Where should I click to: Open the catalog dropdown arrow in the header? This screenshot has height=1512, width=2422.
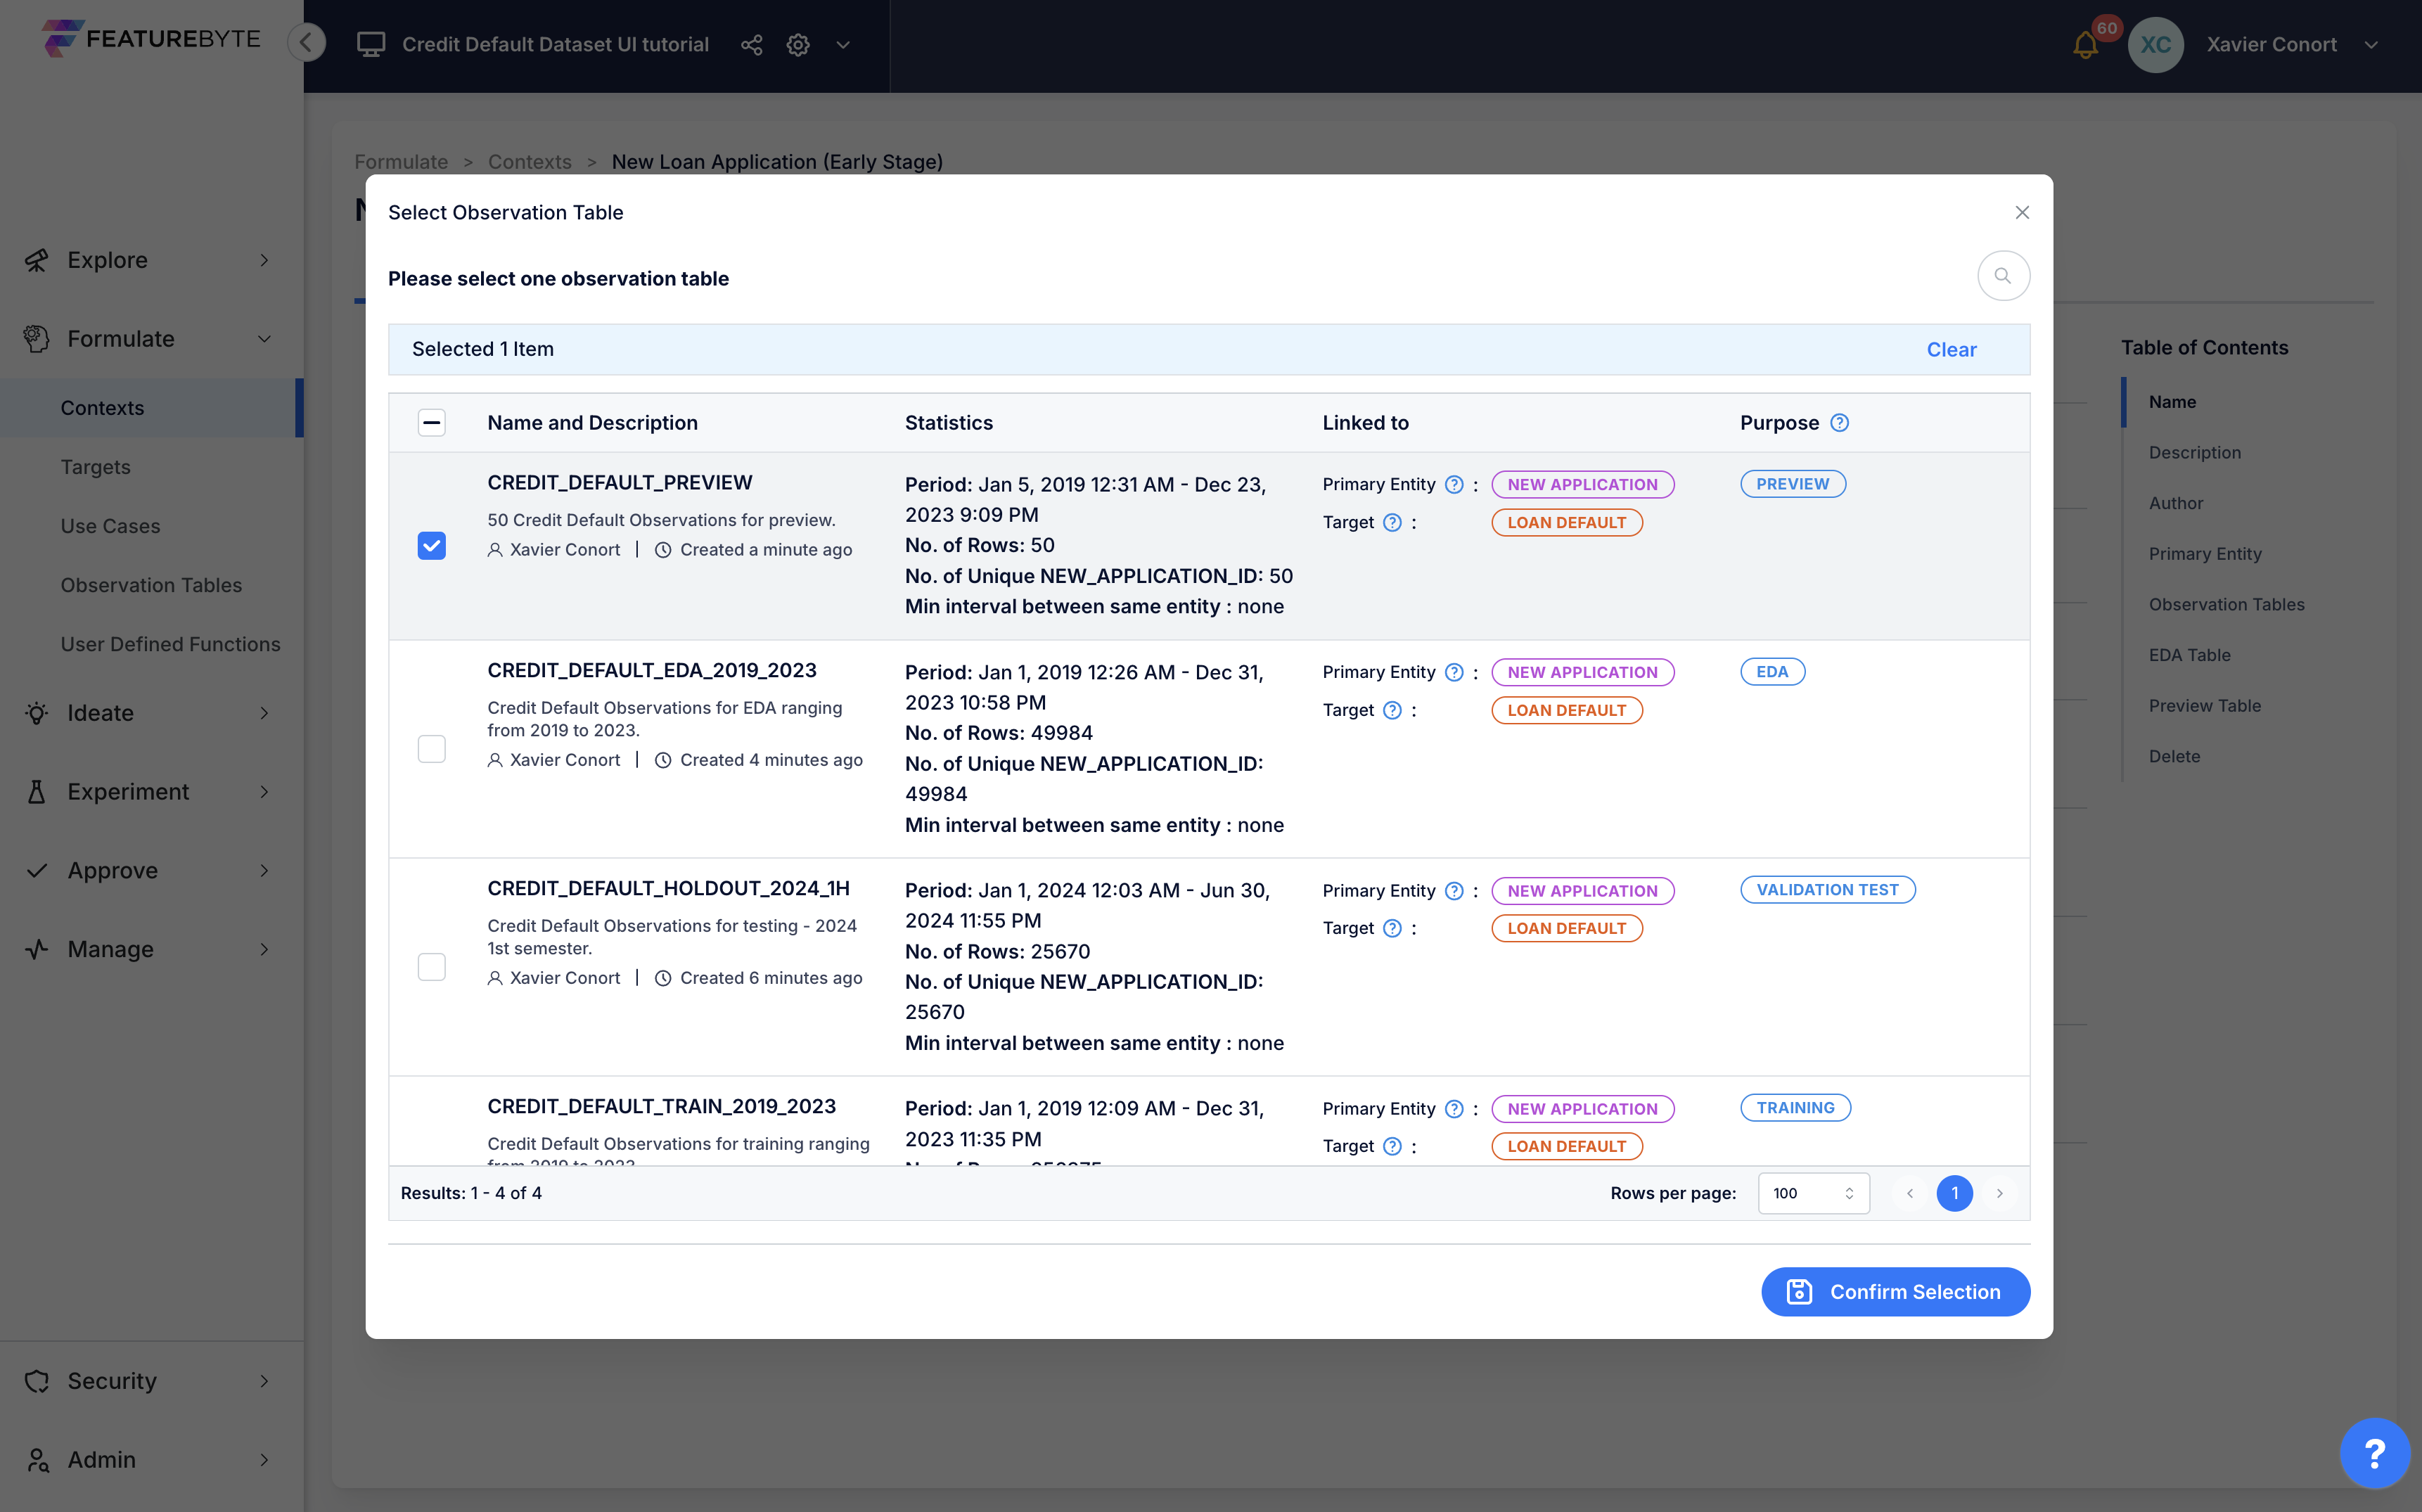coord(843,45)
